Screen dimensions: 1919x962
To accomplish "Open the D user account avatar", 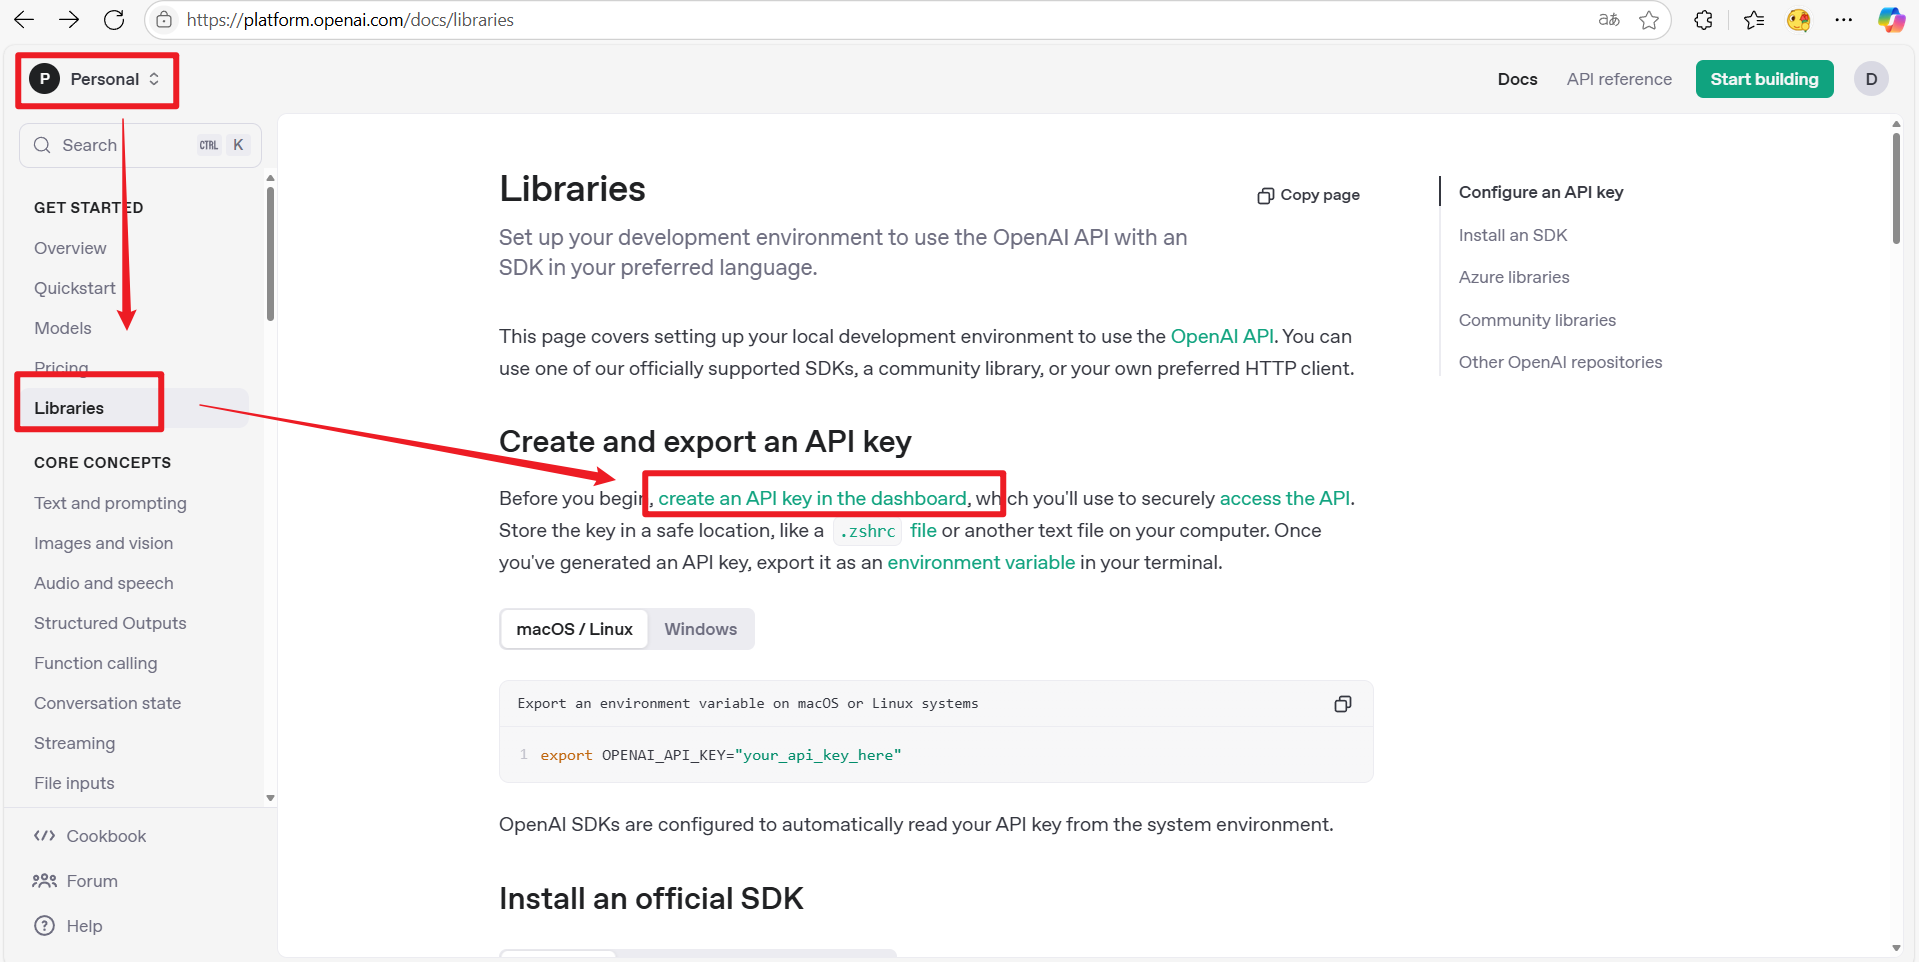I will 1871,79.
